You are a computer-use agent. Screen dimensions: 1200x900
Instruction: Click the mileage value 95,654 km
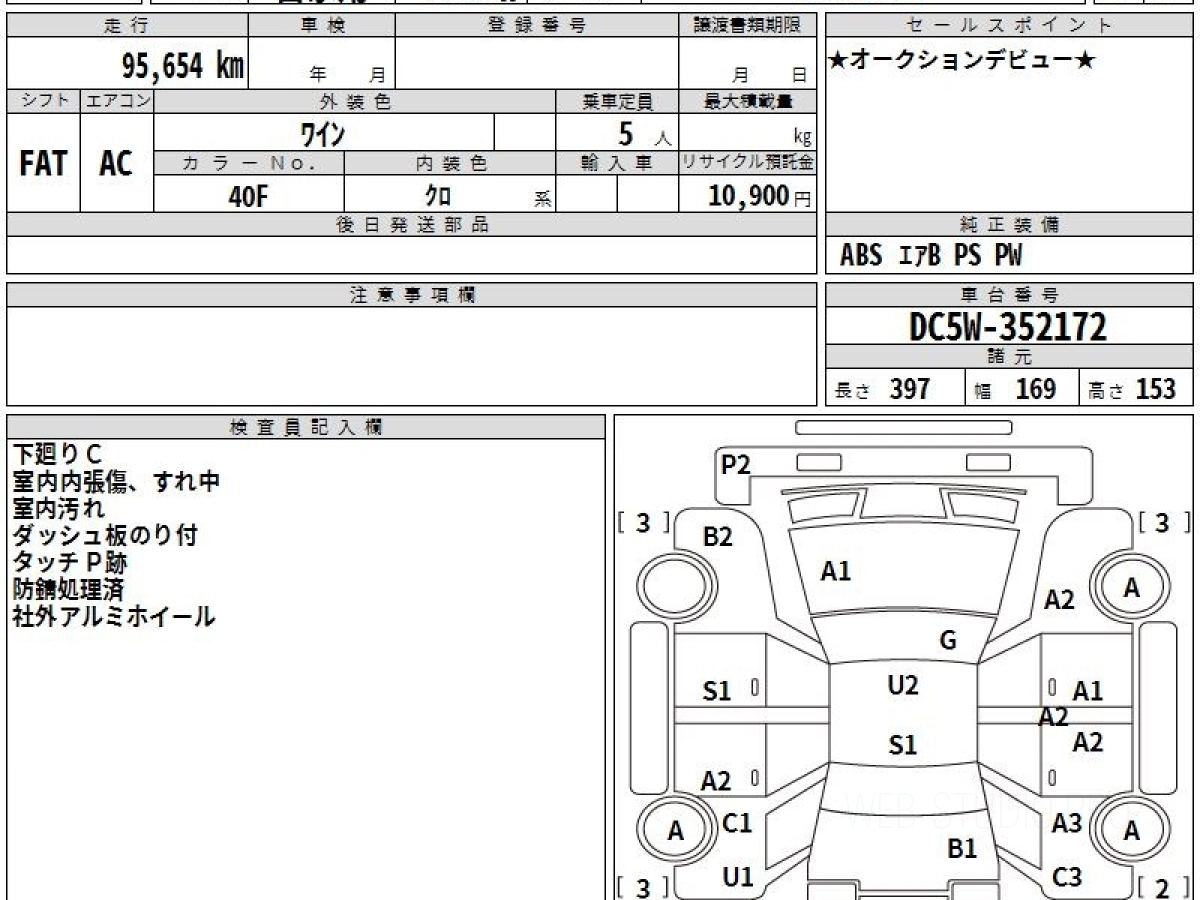tap(183, 66)
